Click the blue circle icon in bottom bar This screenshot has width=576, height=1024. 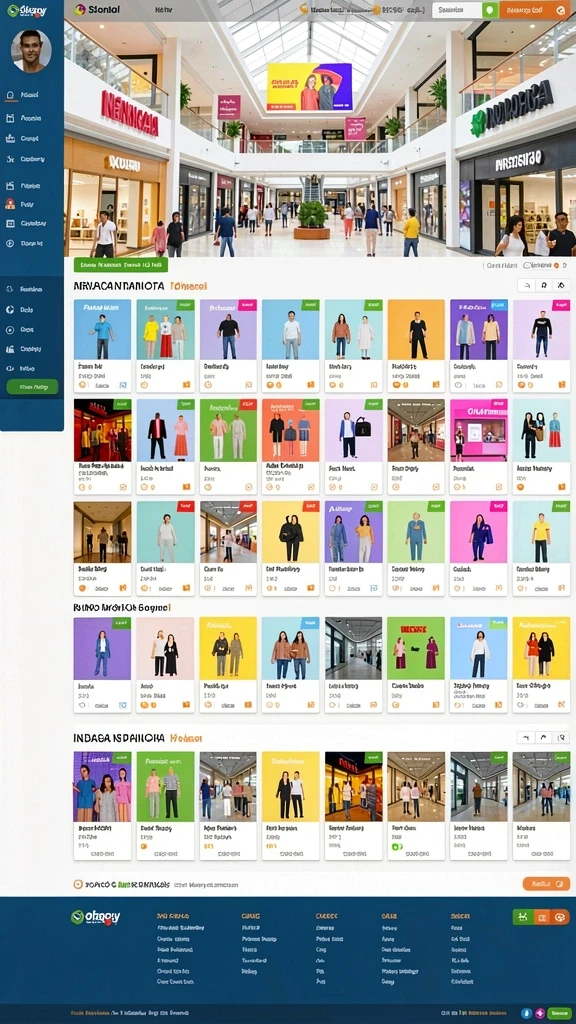tap(526, 1013)
